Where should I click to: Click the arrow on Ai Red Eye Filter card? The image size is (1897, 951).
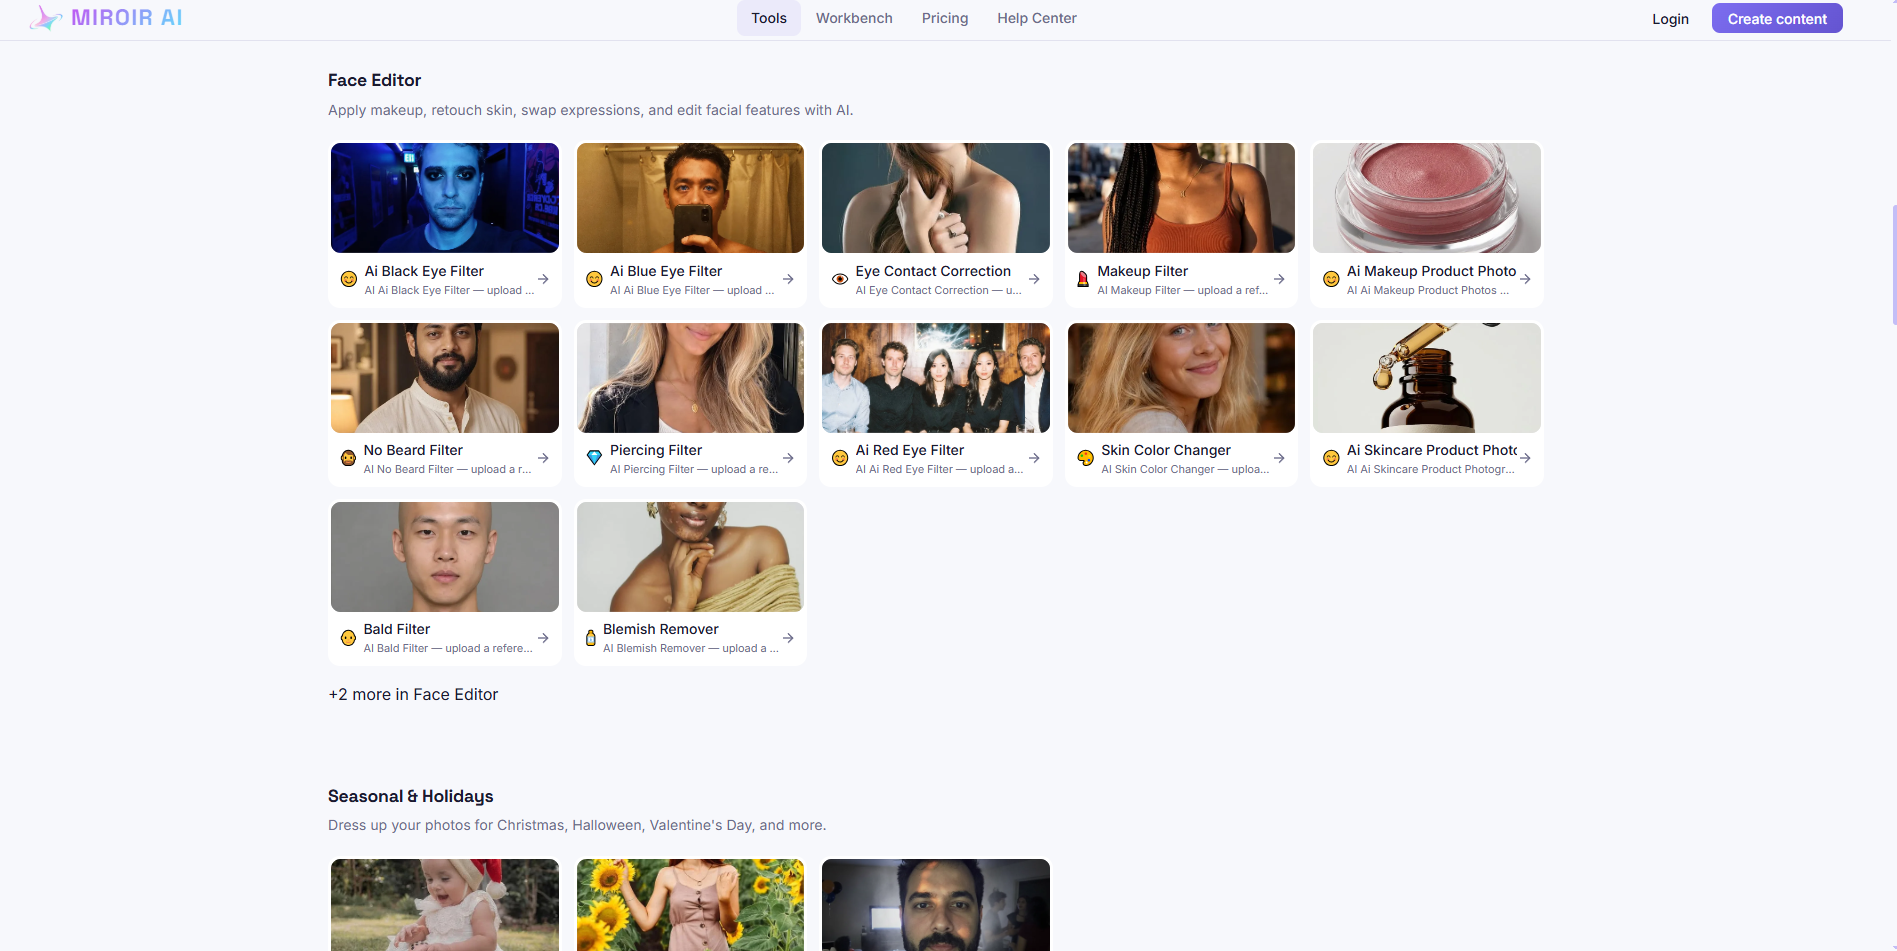tap(1034, 458)
